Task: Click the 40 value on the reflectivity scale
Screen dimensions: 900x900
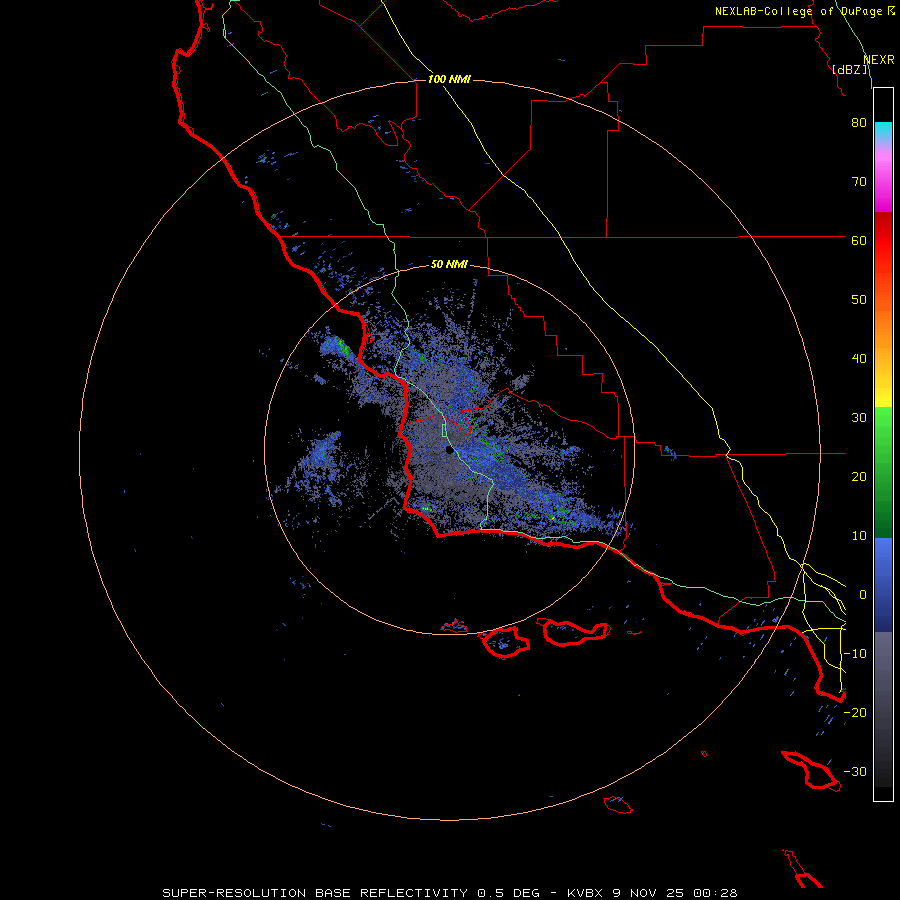Action: tap(859, 359)
